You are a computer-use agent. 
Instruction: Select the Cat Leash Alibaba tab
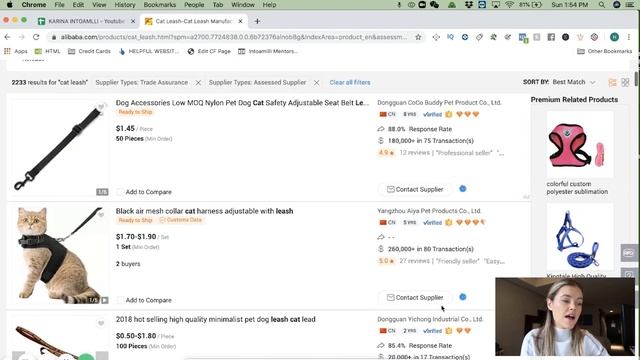pos(193,21)
